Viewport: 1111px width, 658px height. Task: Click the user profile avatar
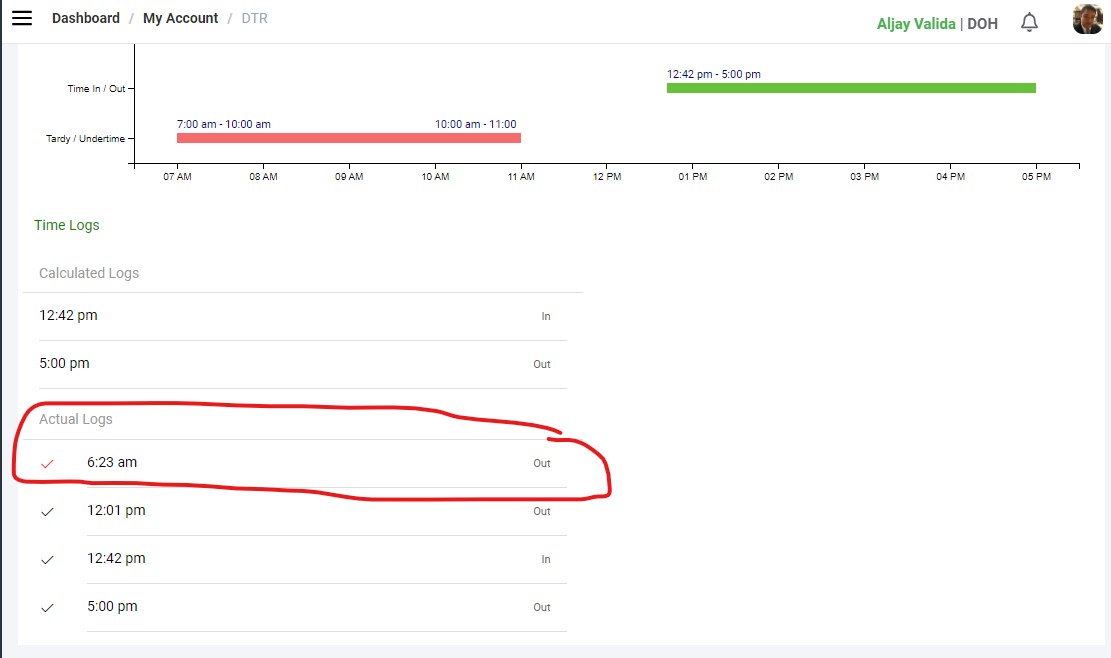pyautogui.click(x=1087, y=20)
